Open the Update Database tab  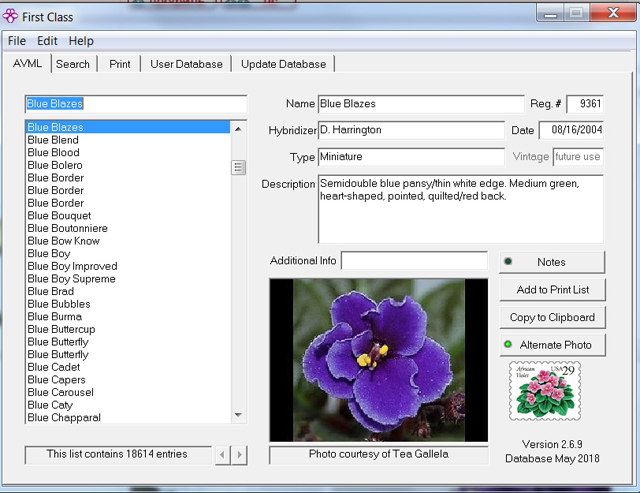[283, 64]
